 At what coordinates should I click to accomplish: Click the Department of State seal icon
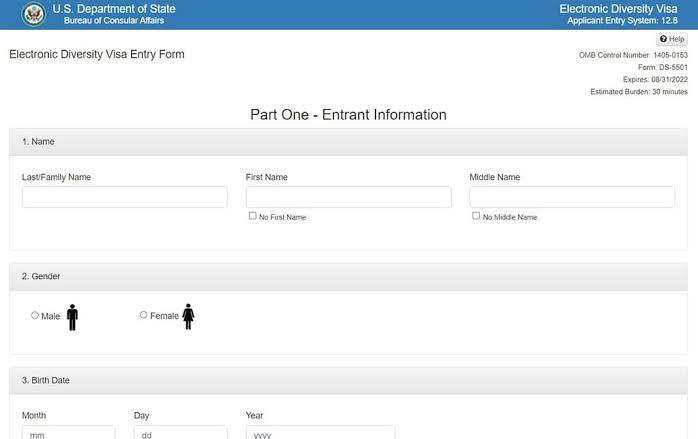33,14
